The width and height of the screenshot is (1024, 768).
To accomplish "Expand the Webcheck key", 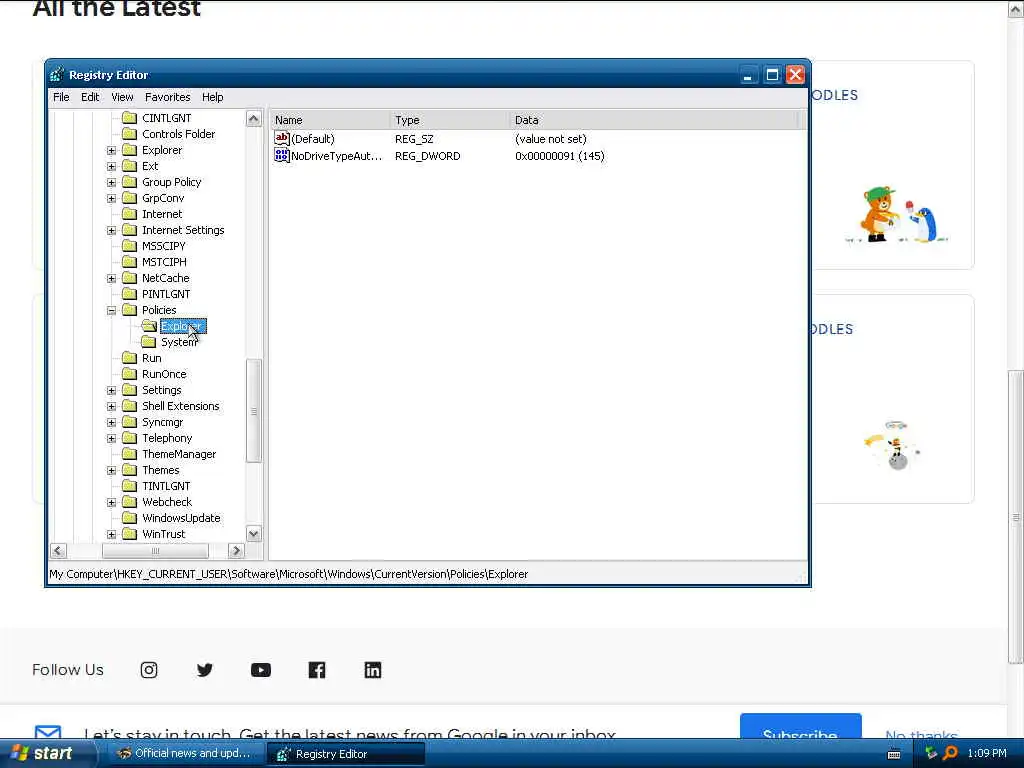I will pyautogui.click(x=112, y=502).
